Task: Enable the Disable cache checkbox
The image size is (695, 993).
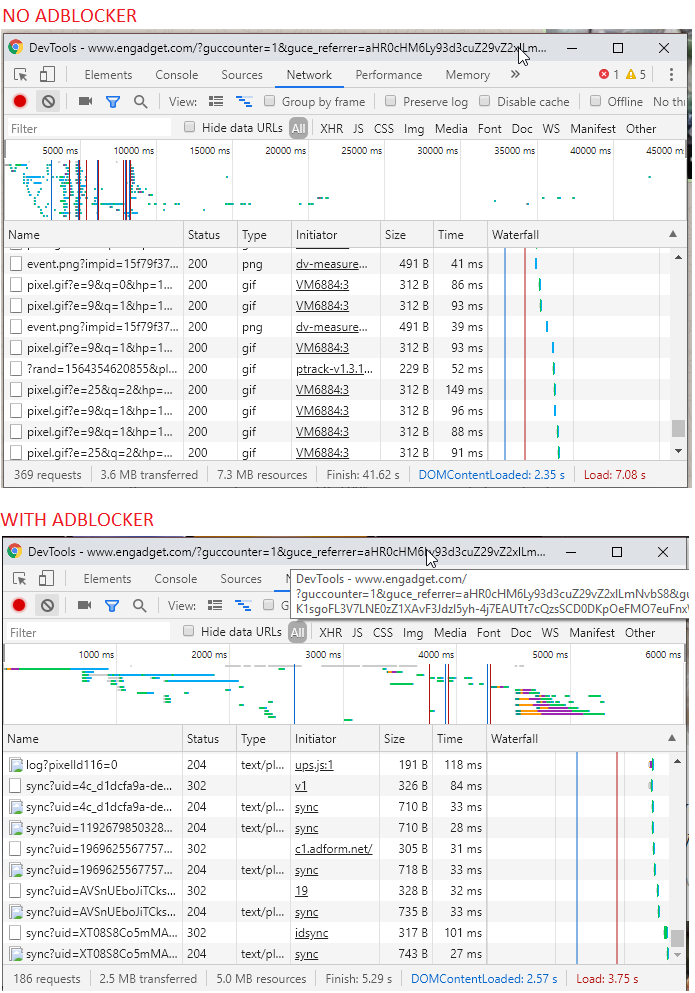Action: click(485, 101)
